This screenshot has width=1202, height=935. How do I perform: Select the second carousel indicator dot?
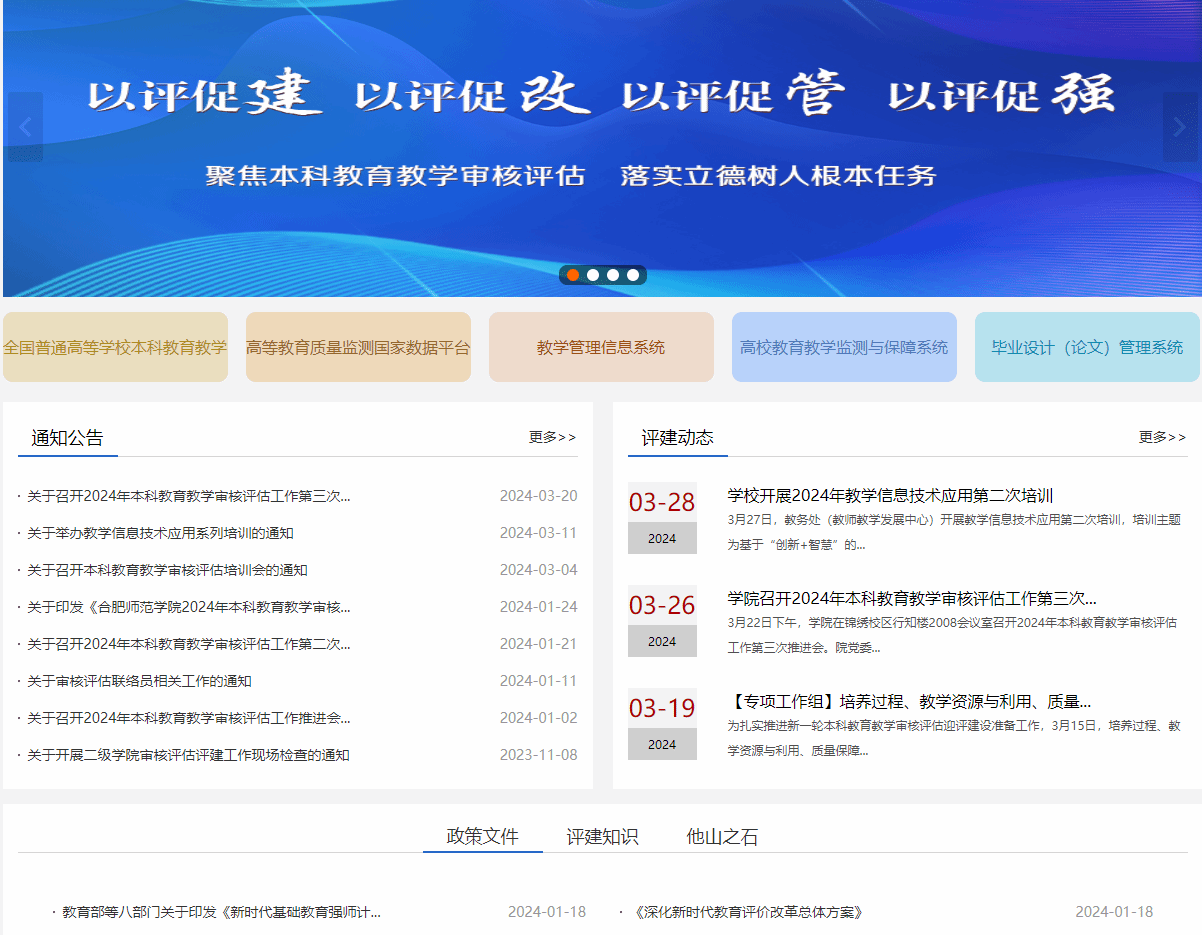[593, 275]
